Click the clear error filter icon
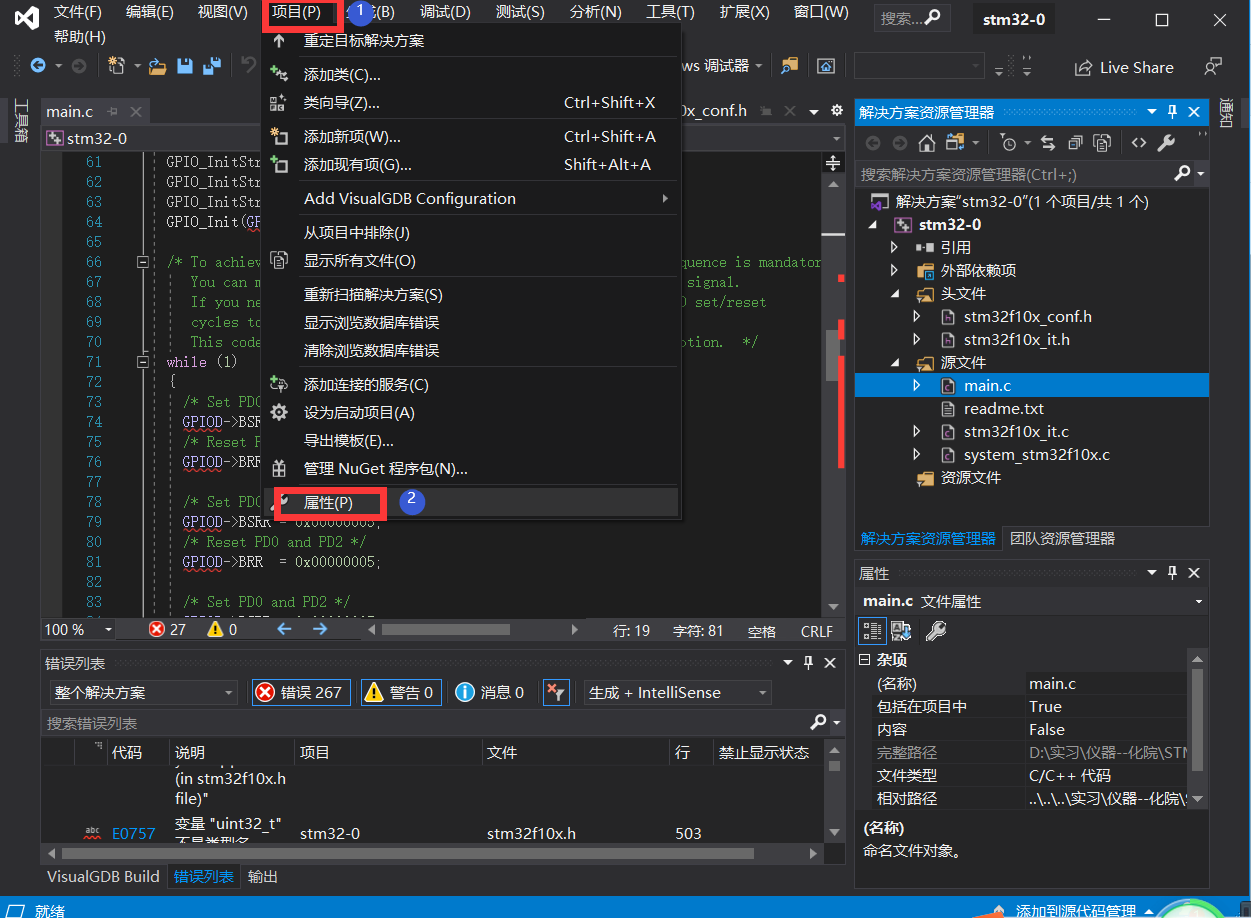 [x=555, y=692]
